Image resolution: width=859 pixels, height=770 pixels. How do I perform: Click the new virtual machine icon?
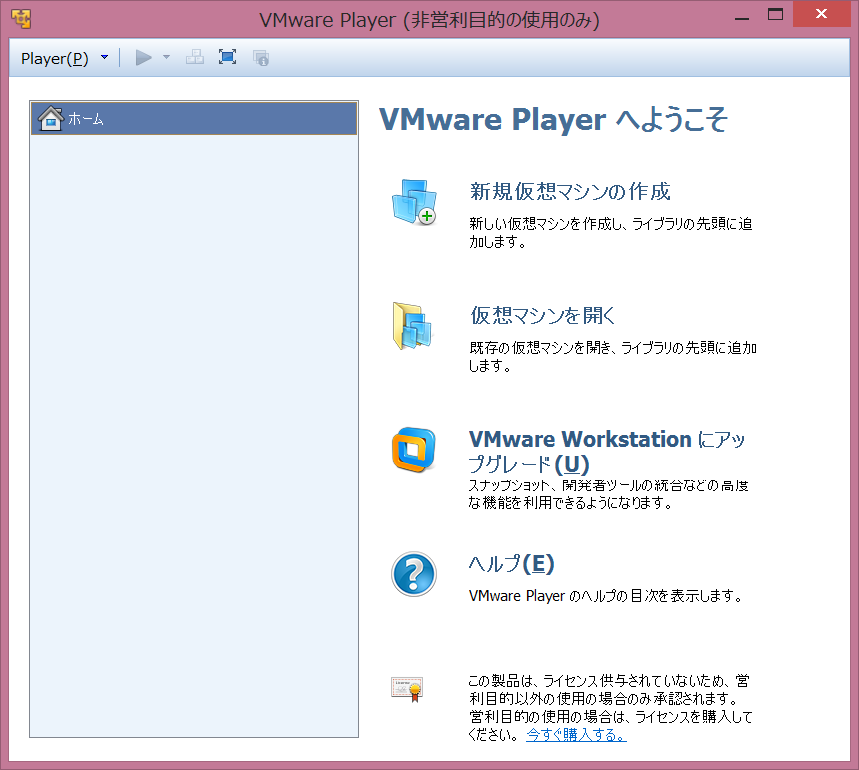[x=414, y=202]
